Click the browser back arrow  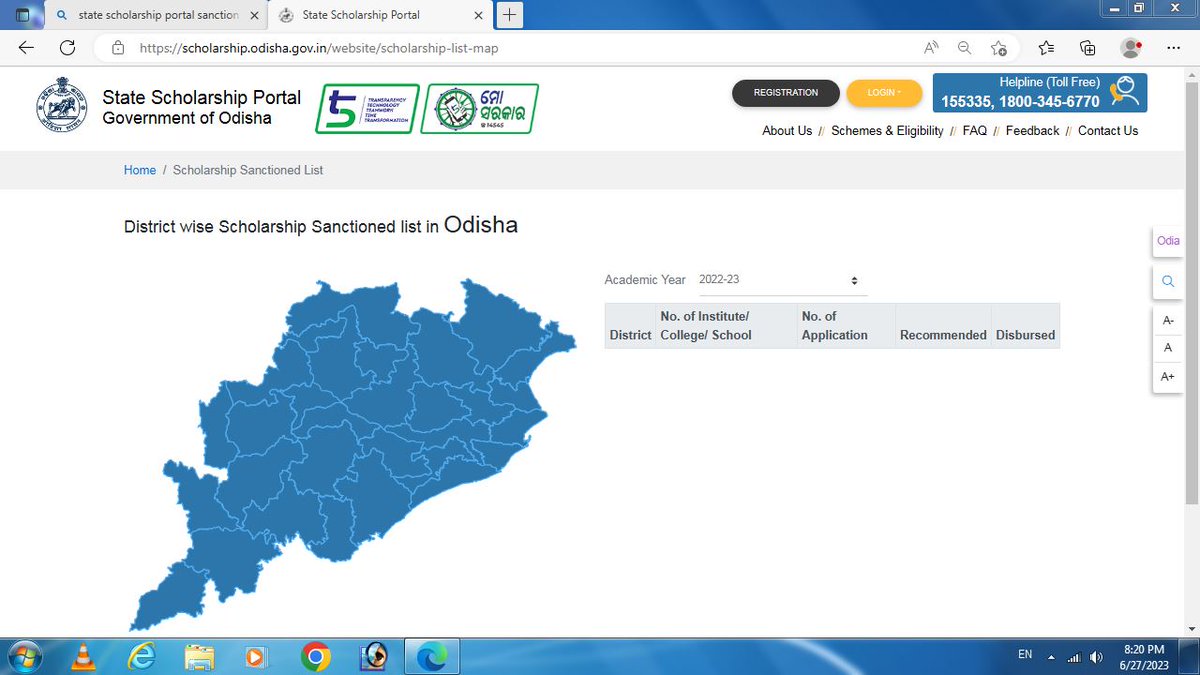point(26,47)
